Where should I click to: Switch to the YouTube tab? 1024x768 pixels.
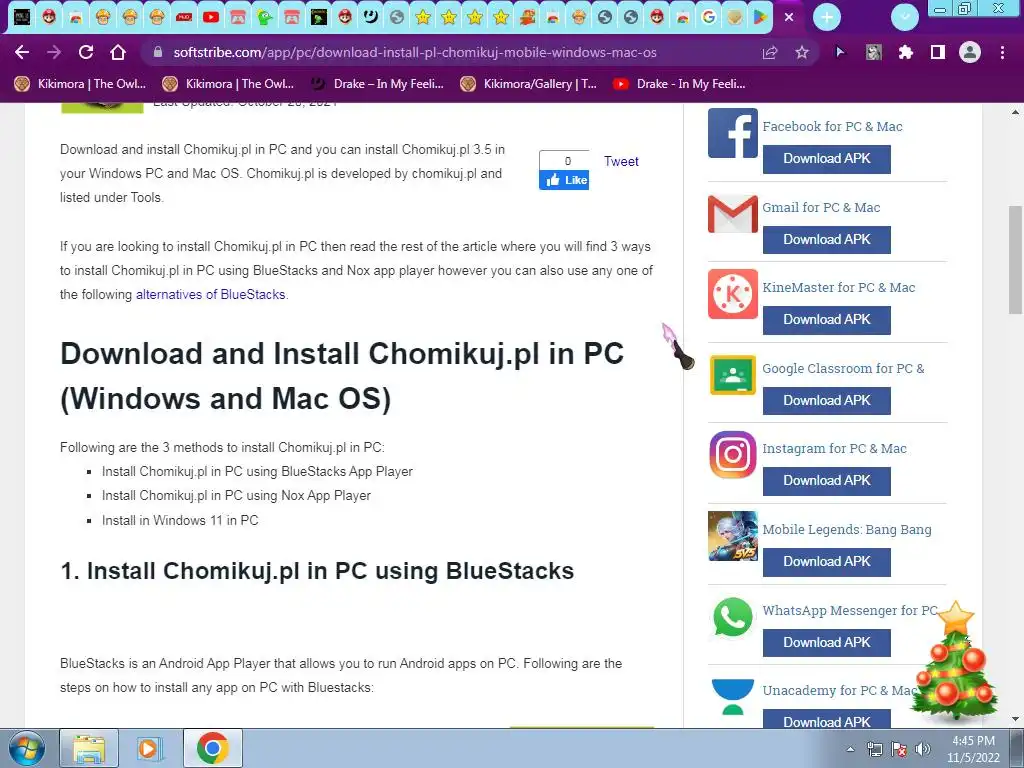[x=211, y=17]
